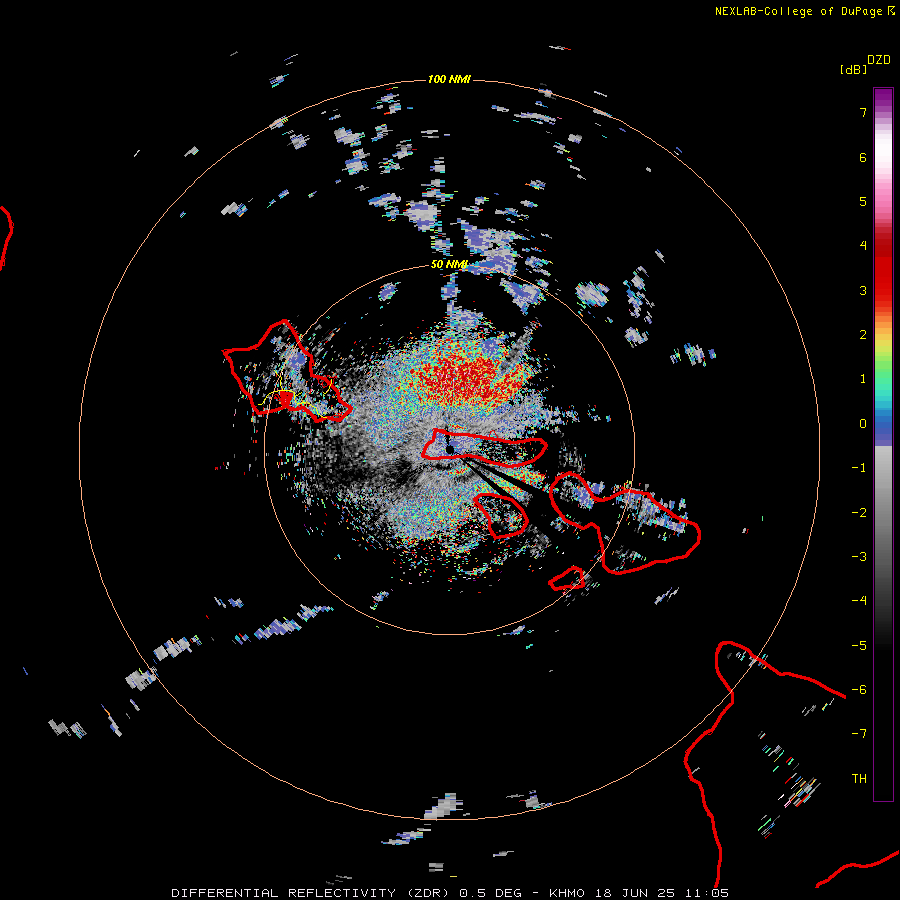The height and width of the screenshot is (900, 900).
Task: Click the -2 value on the color scale
Action: click(859, 513)
